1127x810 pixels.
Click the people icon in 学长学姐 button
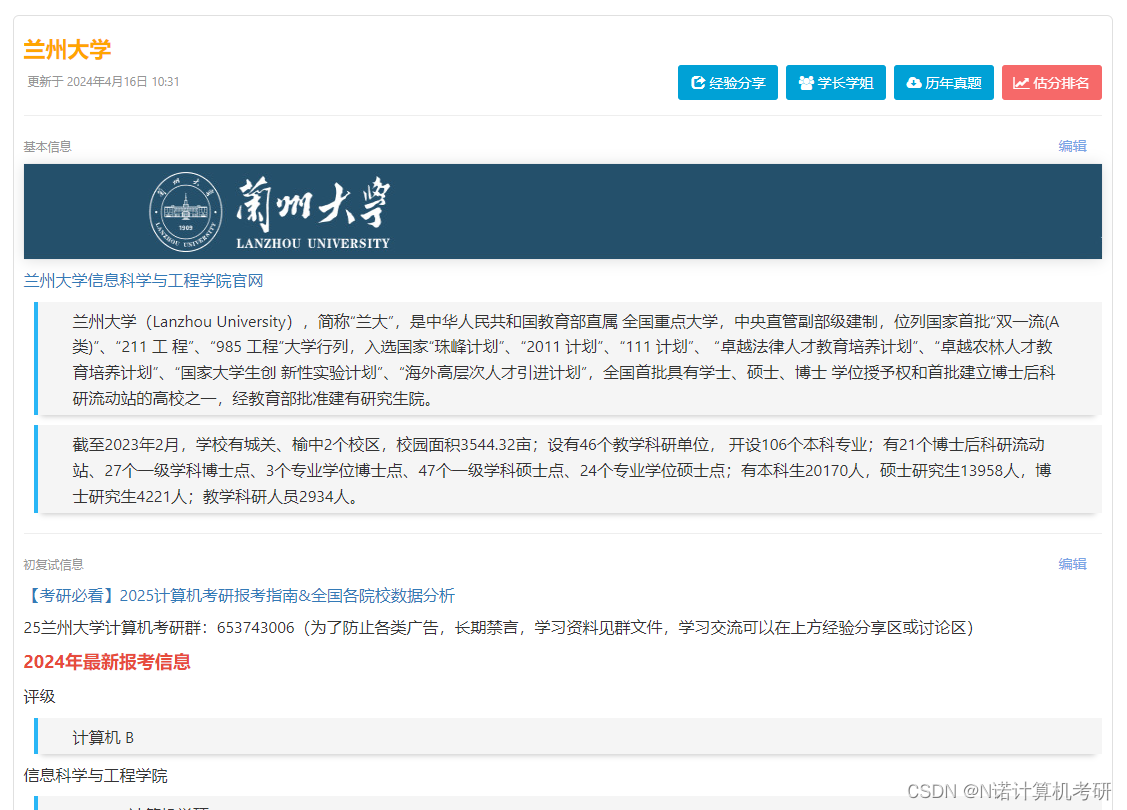(x=806, y=83)
